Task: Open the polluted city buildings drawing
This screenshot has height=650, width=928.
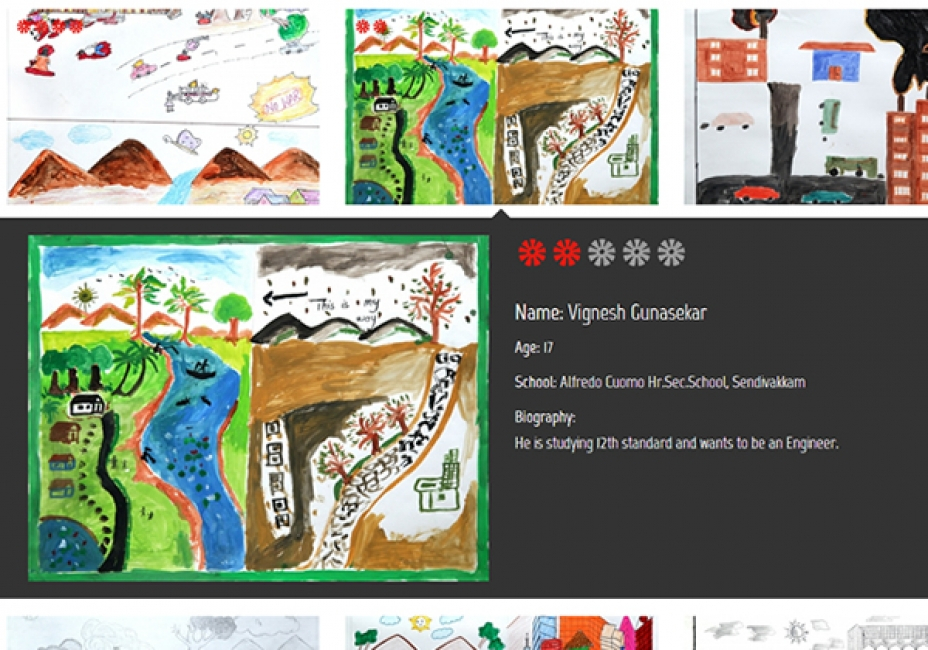Action: 806,107
